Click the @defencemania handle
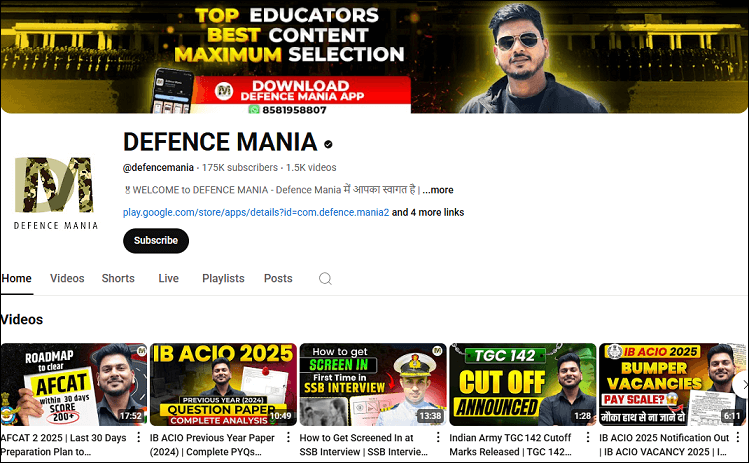Image resolution: width=749 pixels, height=463 pixels. click(x=158, y=168)
